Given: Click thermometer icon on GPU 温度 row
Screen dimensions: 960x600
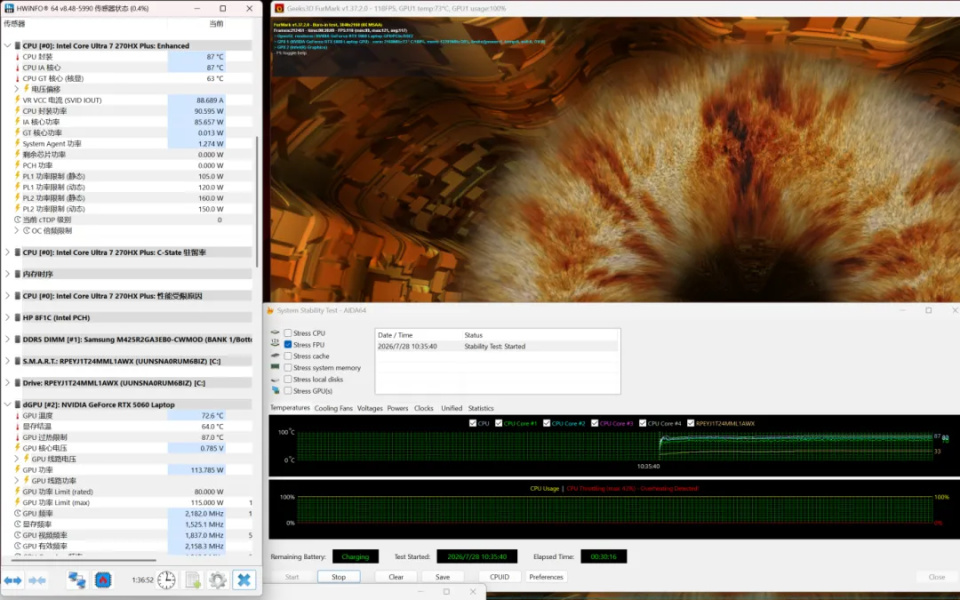Looking at the screenshot, I should tap(17, 416).
